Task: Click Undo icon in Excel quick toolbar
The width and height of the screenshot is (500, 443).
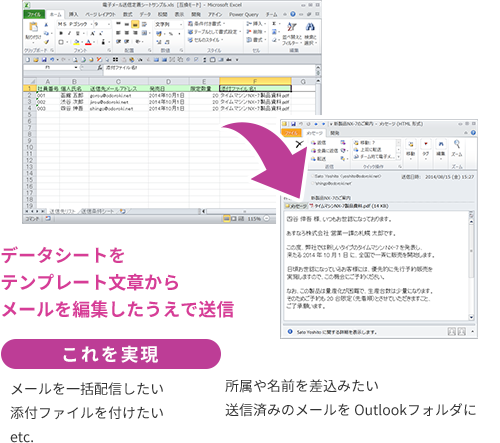Action: (52, 60)
